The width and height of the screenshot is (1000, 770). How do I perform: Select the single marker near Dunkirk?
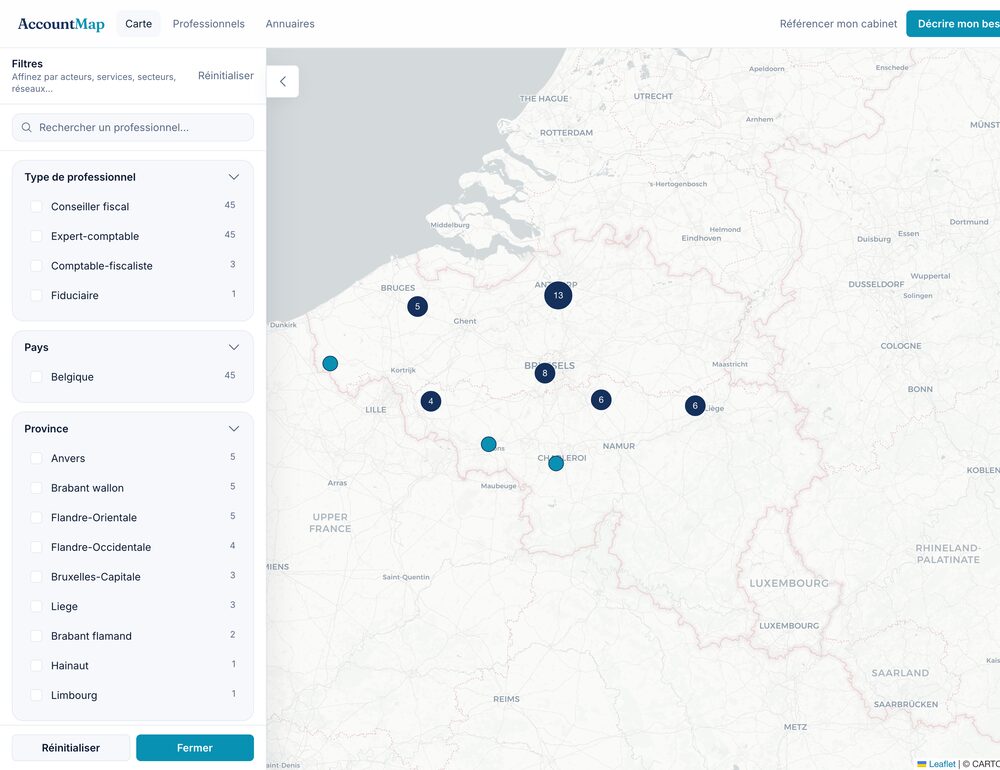pyautogui.click(x=330, y=364)
